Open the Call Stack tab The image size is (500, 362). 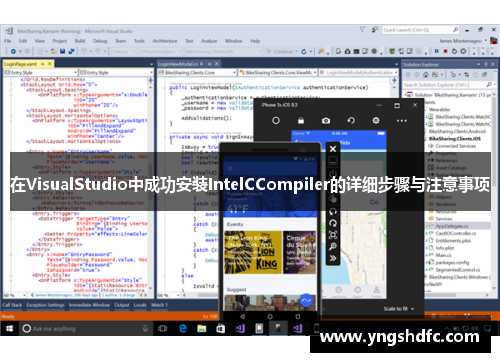point(12,305)
